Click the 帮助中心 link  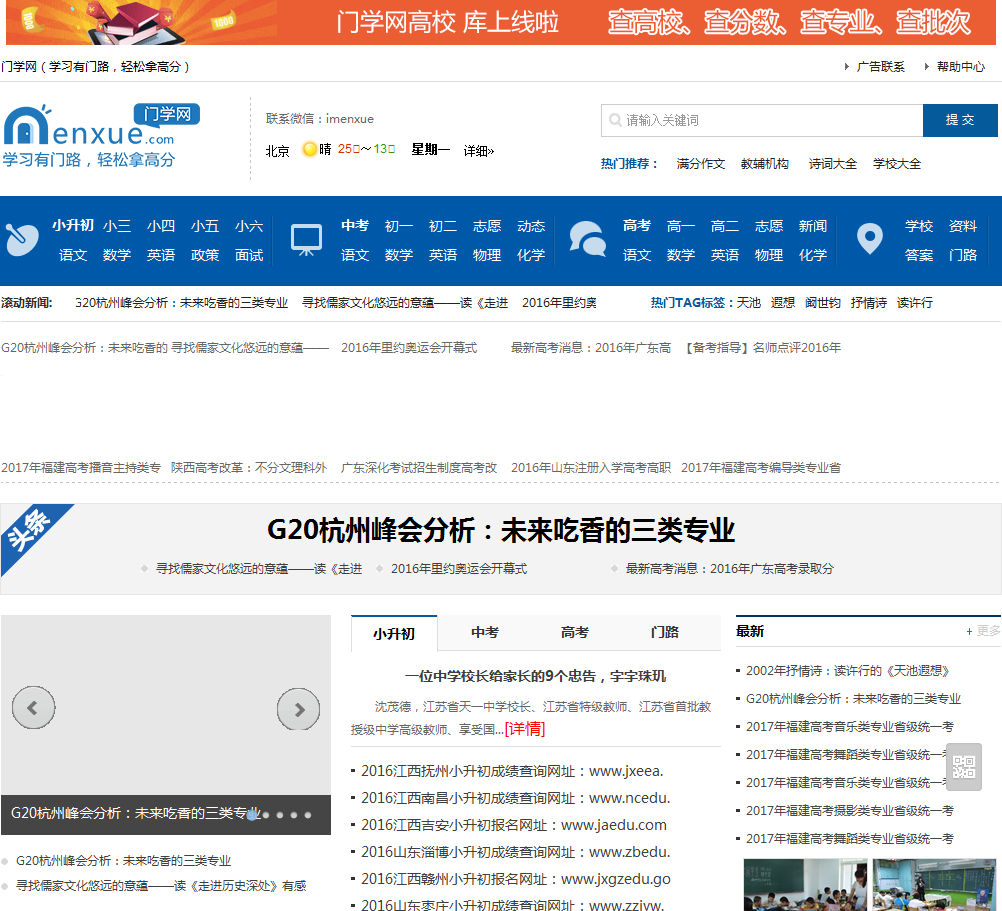pos(961,66)
